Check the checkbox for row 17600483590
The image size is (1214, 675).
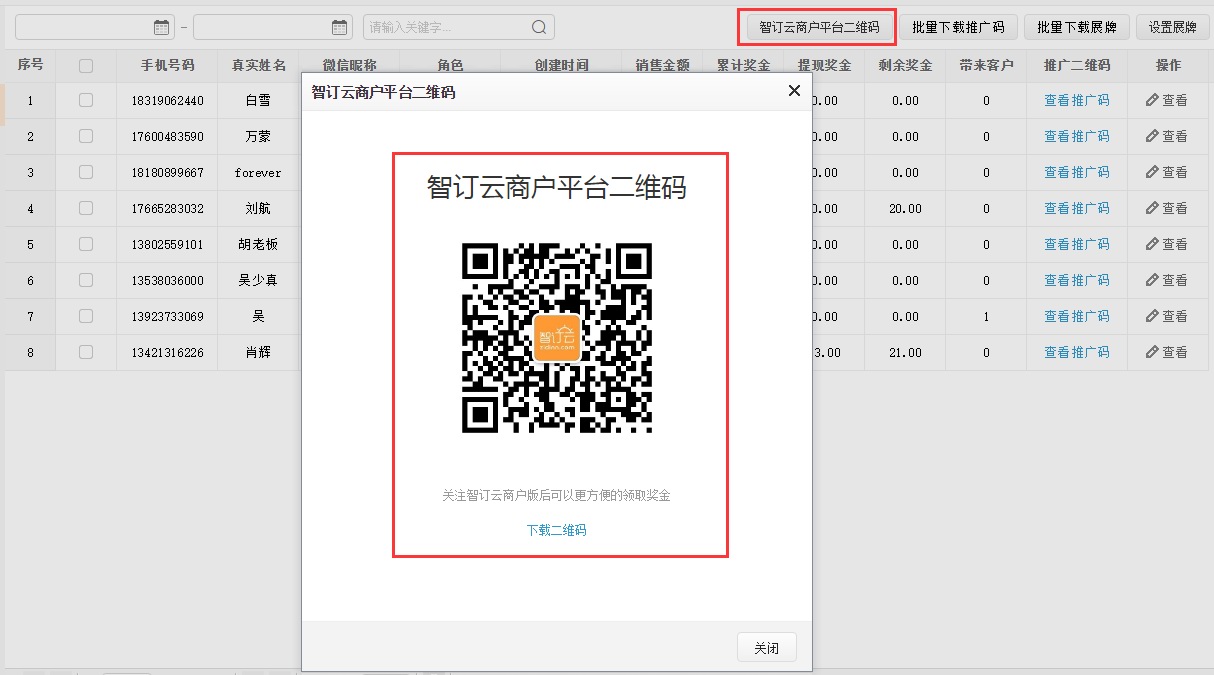86,136
